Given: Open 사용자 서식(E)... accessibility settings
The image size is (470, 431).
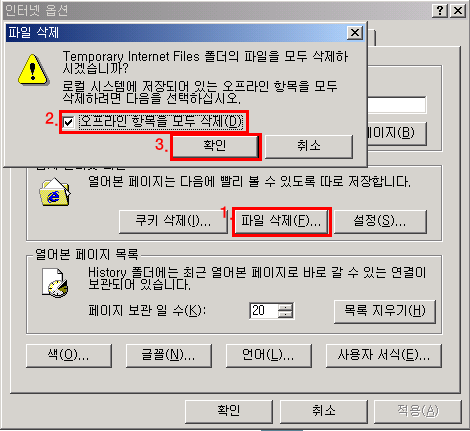Looking at the screenshot, I should pos(384,355).
